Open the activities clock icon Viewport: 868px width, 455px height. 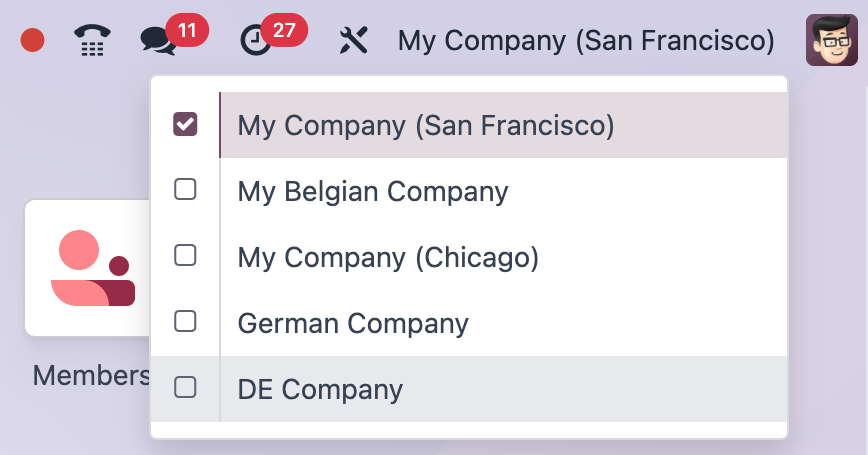(x=256, y=40)
